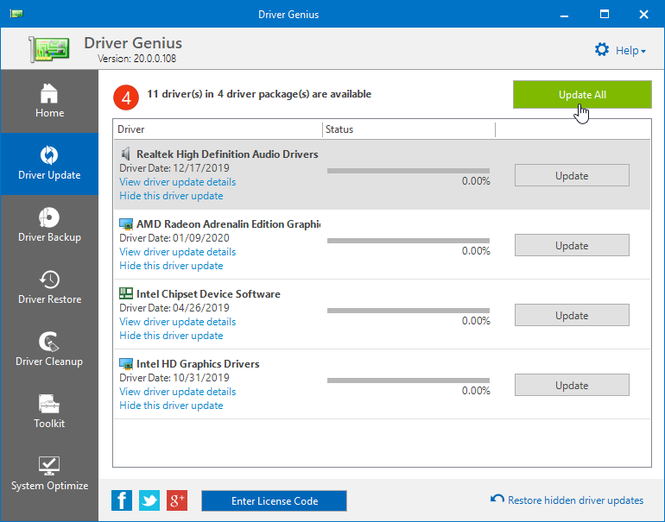Click the Enter License Code button

point(274,501)
